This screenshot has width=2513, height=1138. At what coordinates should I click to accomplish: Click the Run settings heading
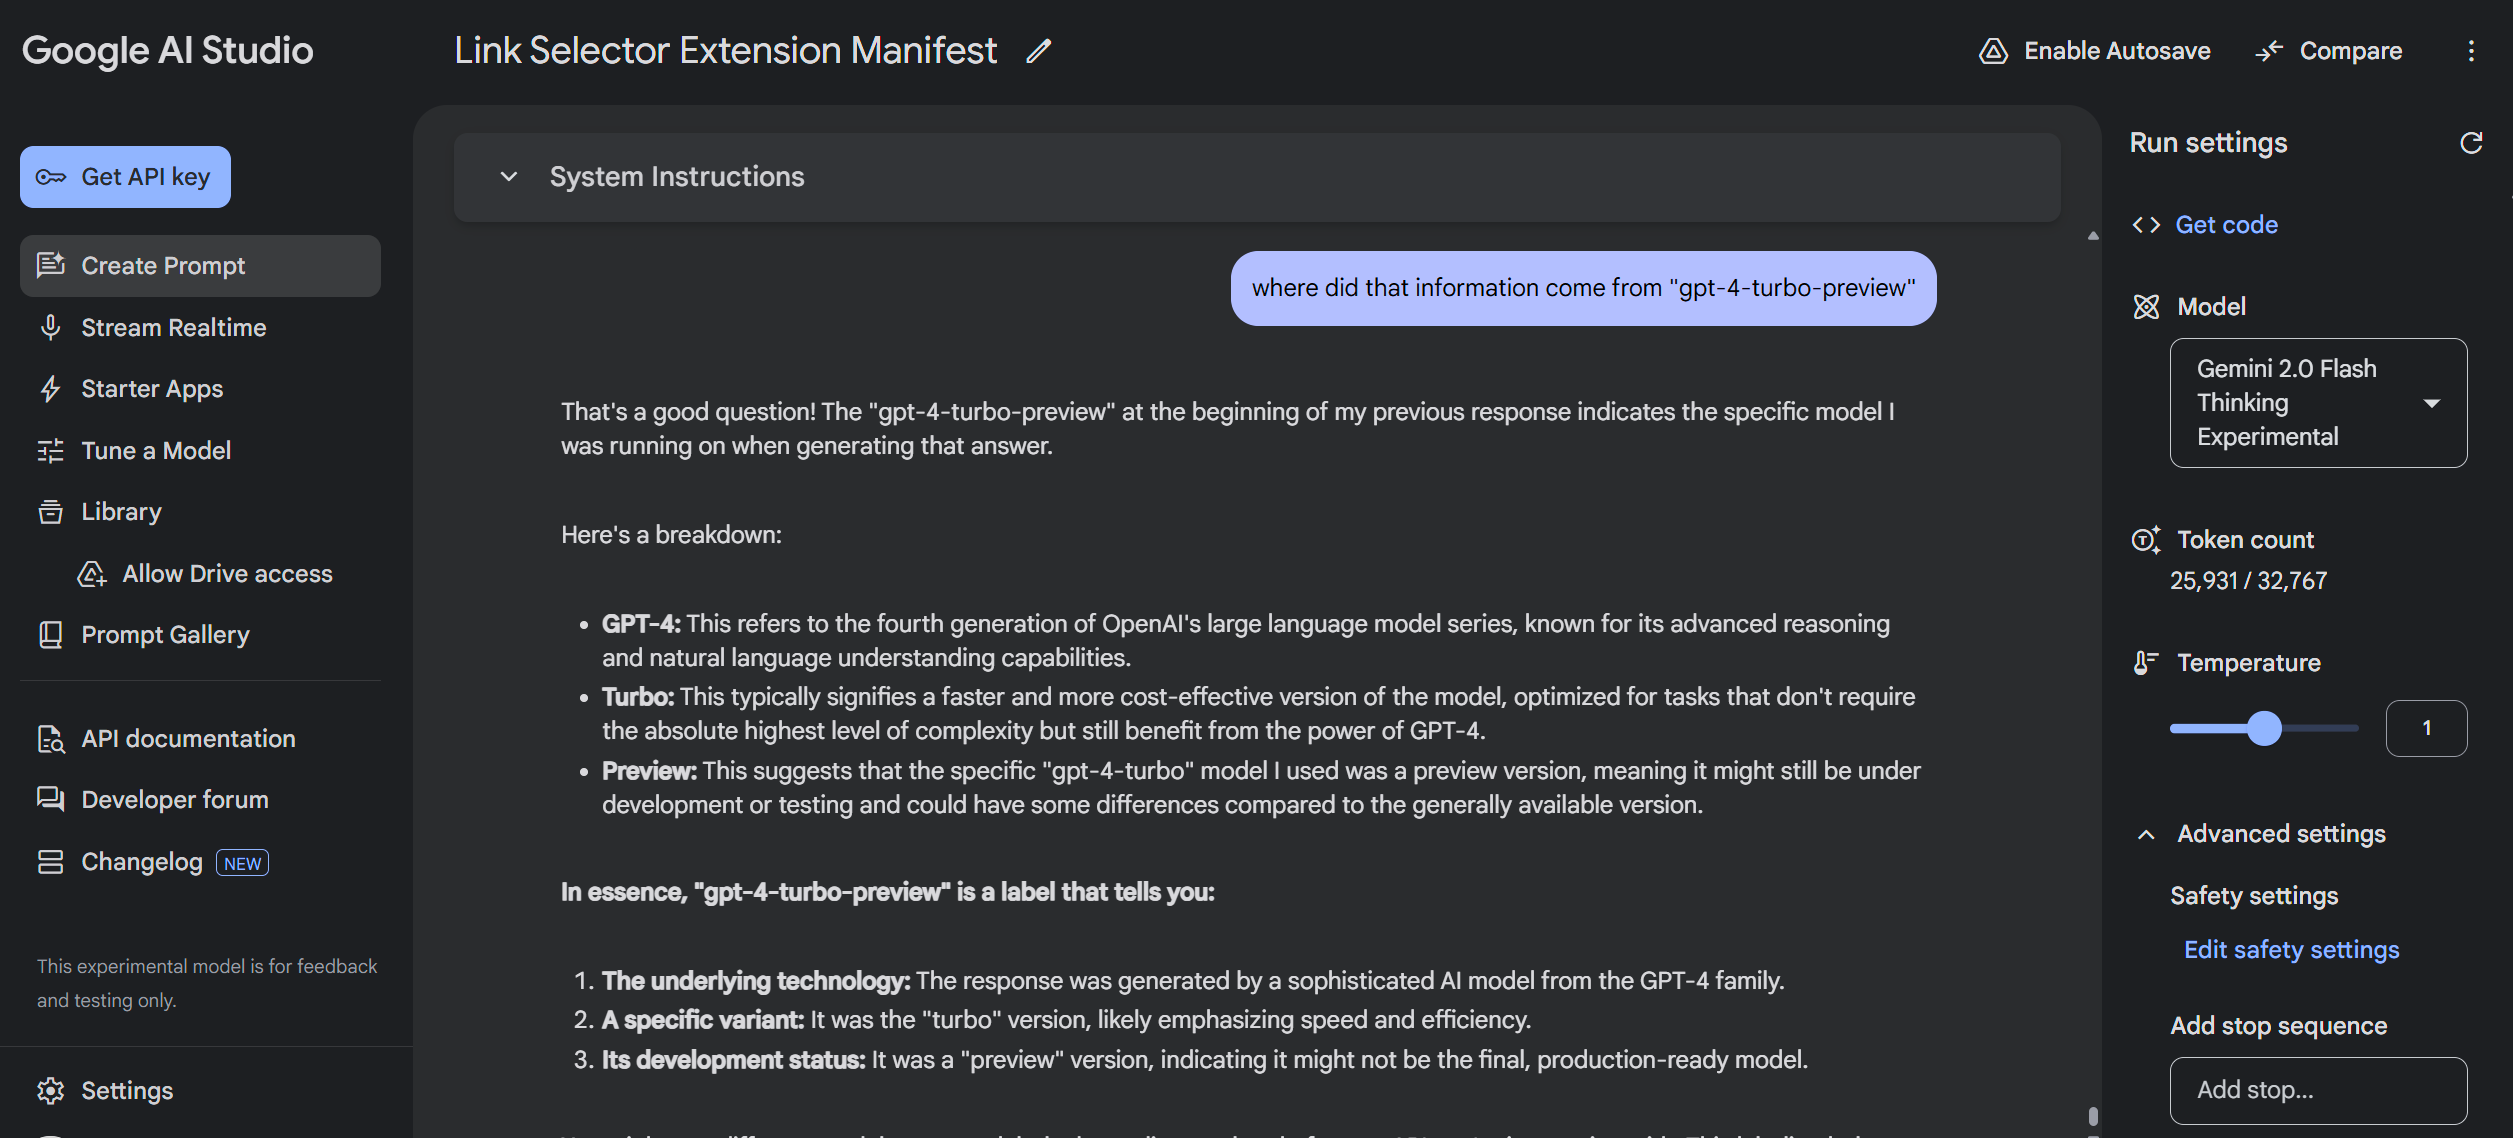(x=2208, y=143)
